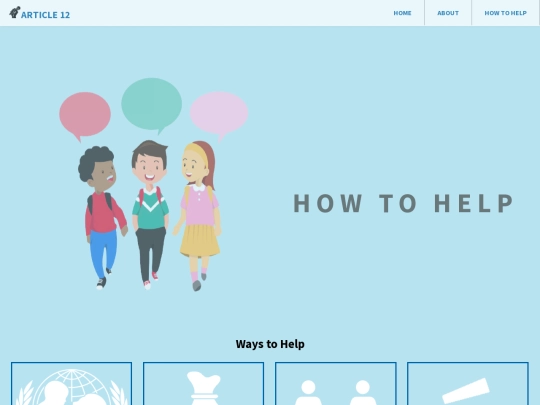Select HOW TO HELP in navigation
Viewport: 540px width, 405px height.
click(x=505, y=13)
